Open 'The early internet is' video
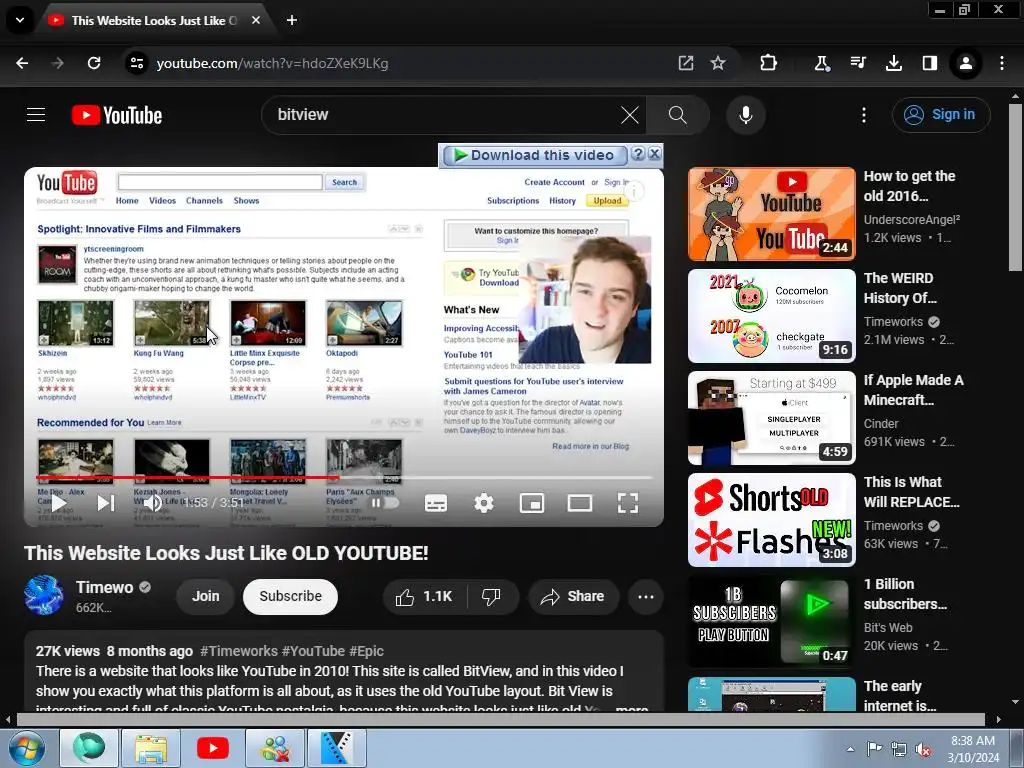 [771, 694]
